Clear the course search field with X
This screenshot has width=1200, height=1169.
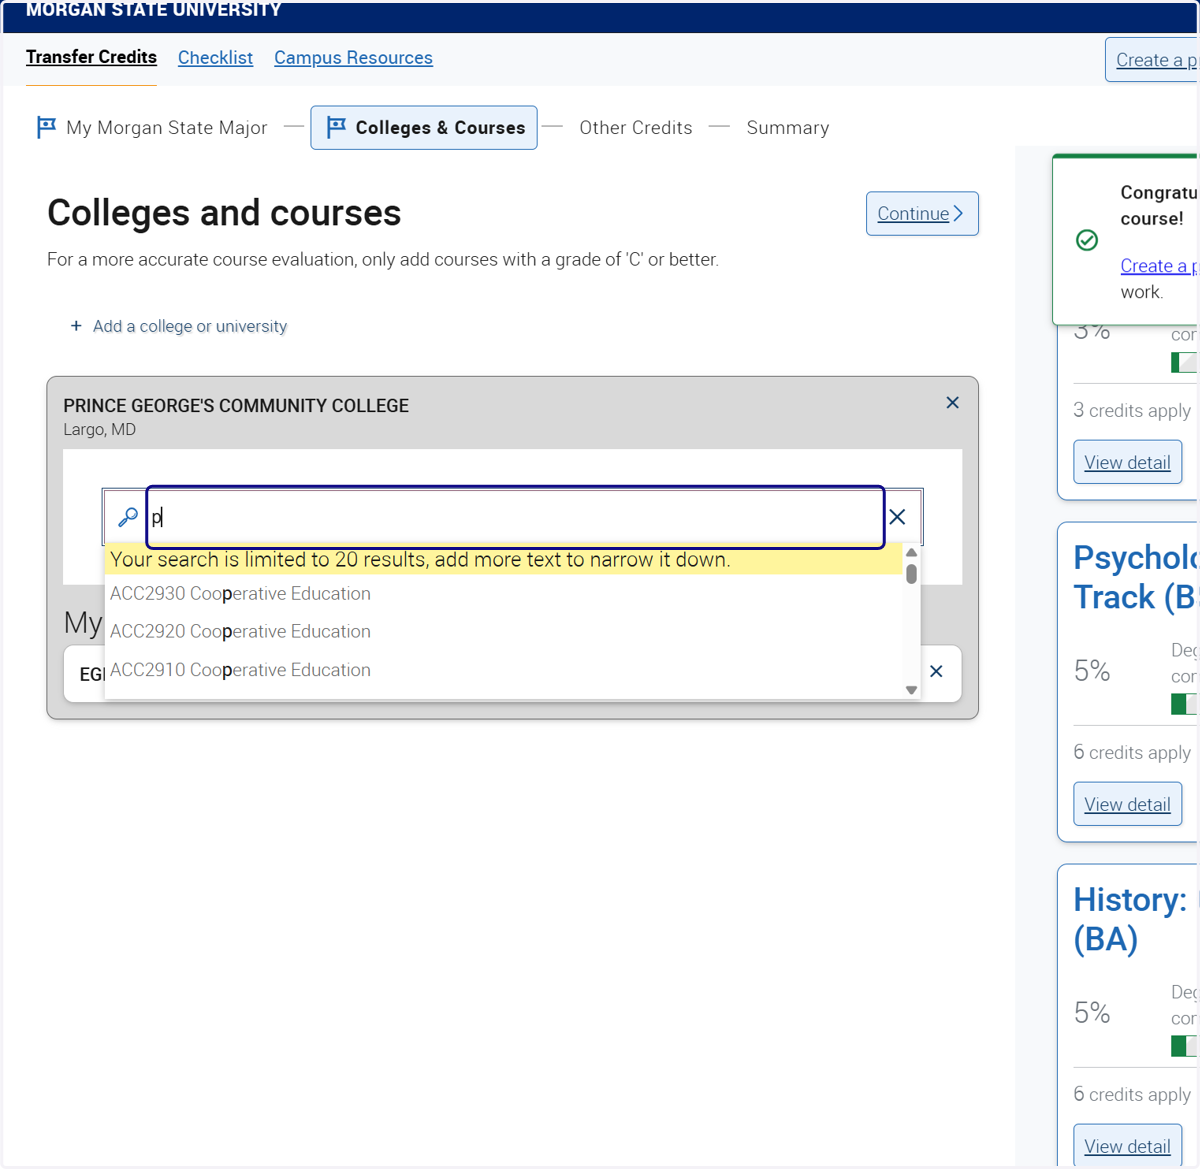897,517
